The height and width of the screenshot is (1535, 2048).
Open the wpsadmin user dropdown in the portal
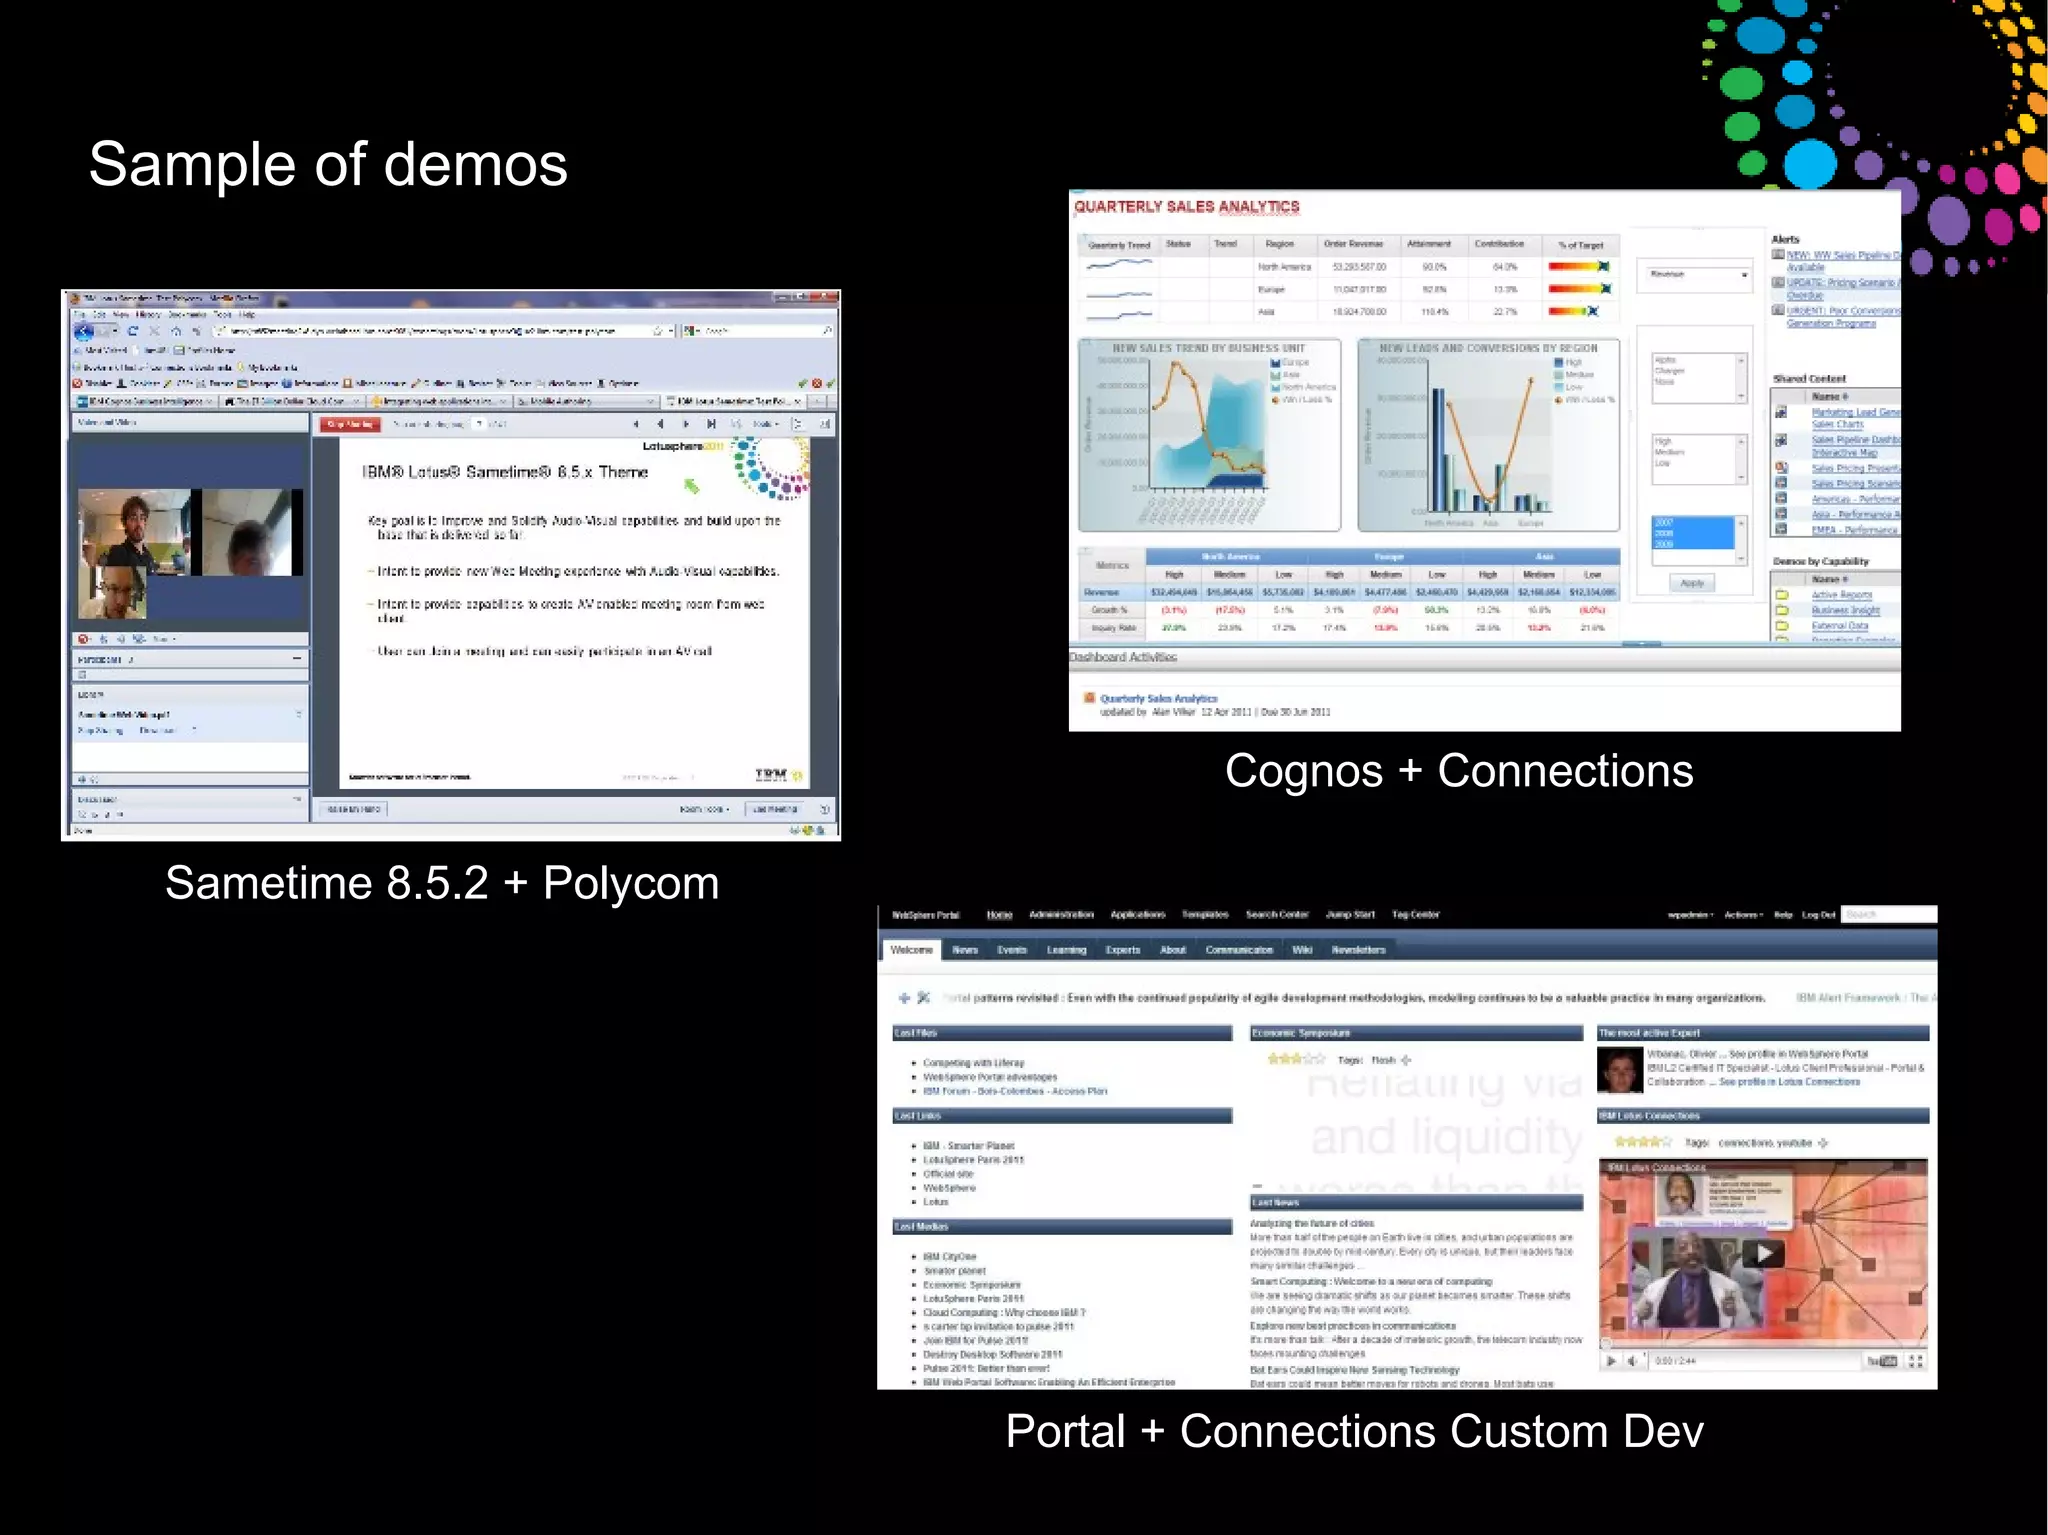pos(1690,915)
